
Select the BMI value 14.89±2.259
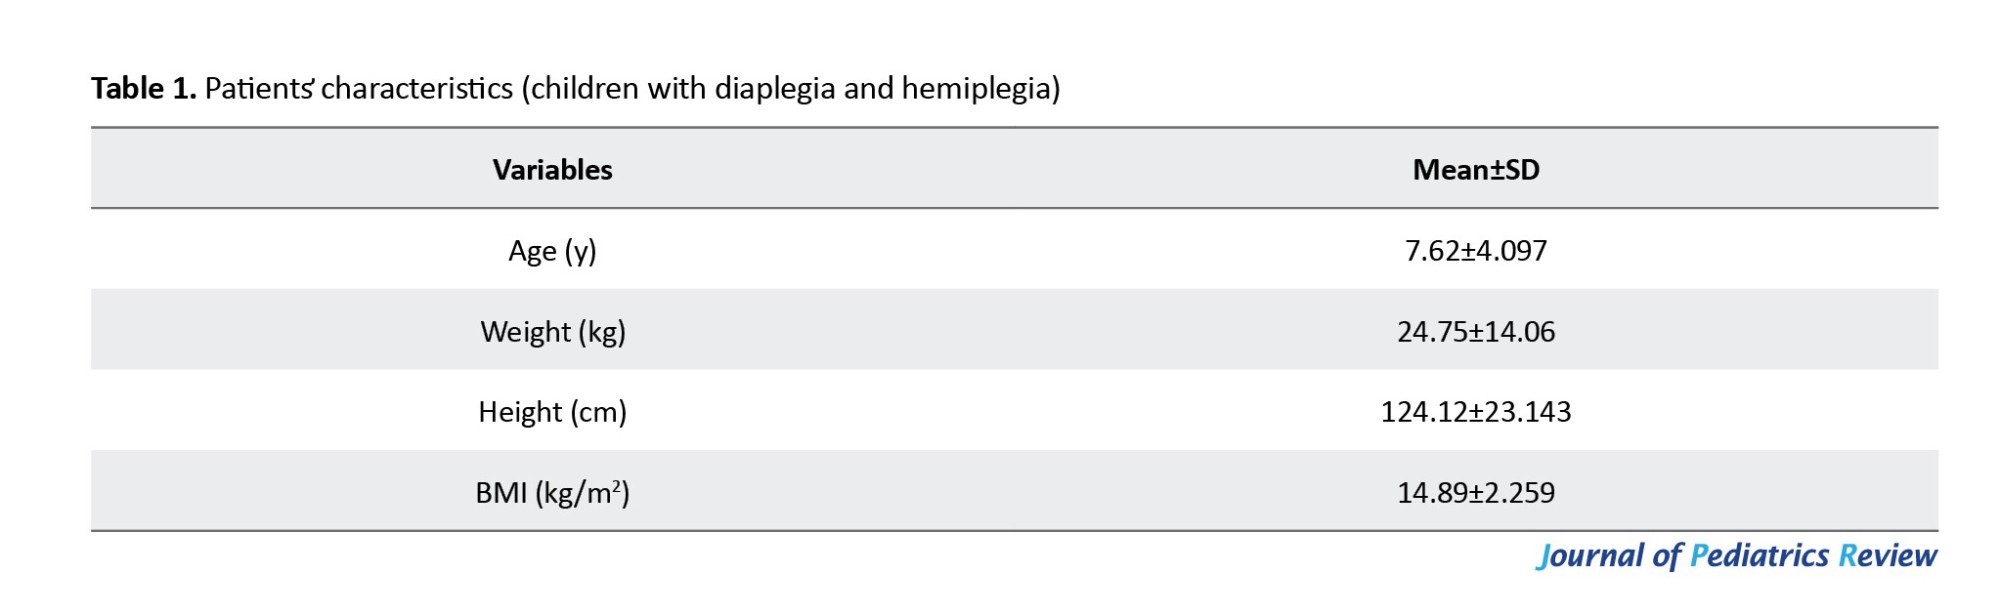point(1475,493)
